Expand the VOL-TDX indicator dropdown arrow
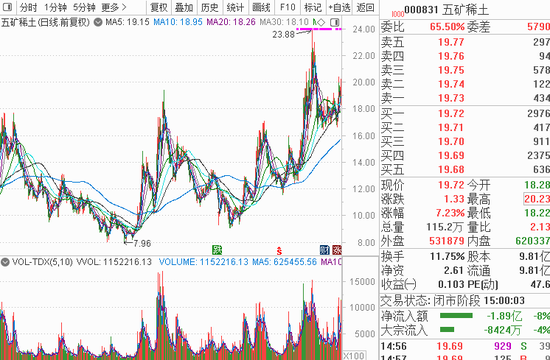This screenshot has height=360, width=550. [x=5, y=262]
